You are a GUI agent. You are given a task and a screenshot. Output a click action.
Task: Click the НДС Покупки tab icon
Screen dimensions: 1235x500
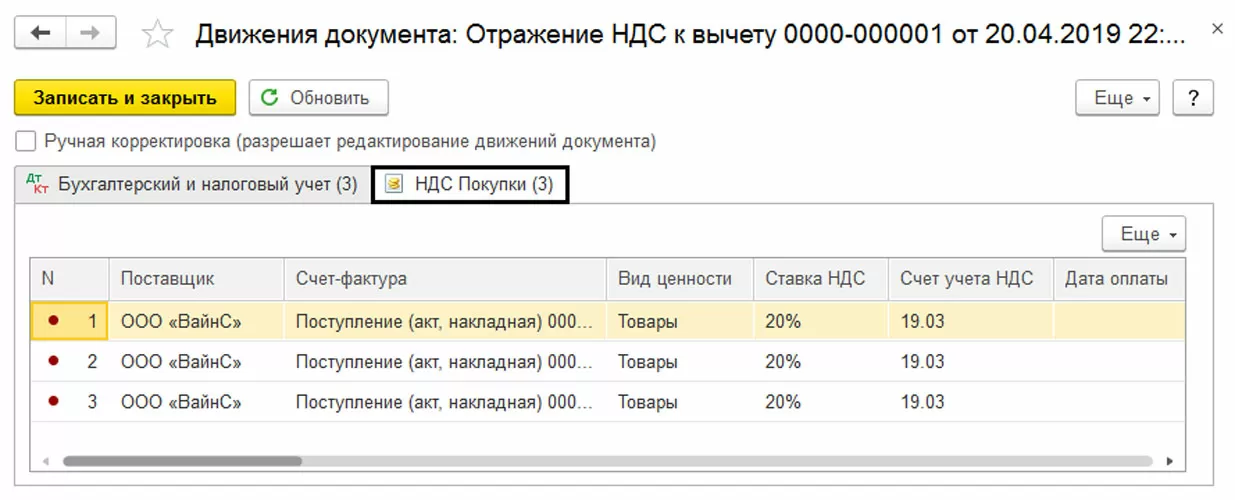click(x=394, y=185)
